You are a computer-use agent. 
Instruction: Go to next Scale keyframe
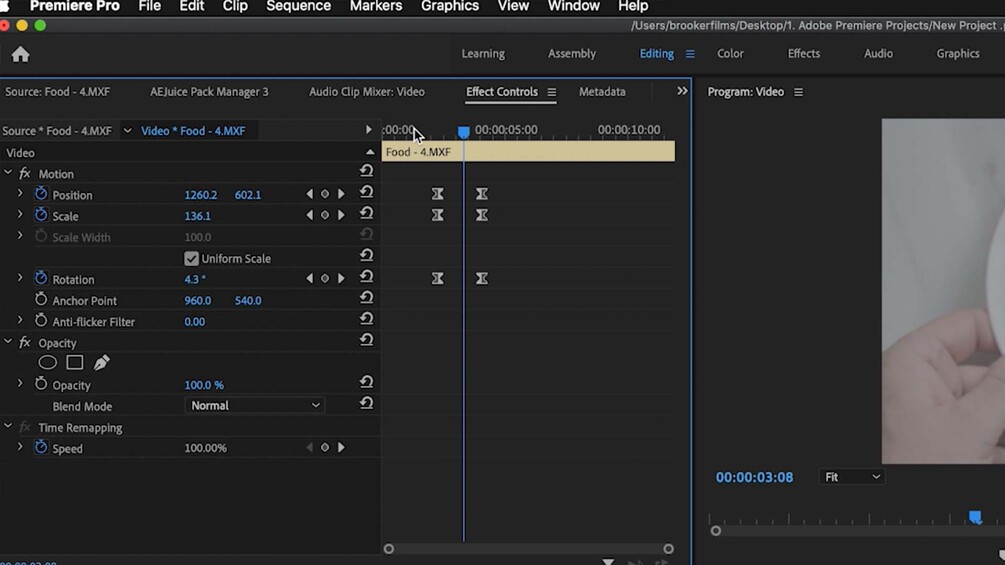[341, 215]
